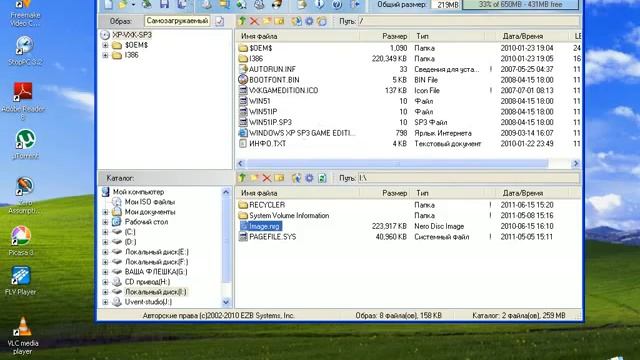Select the RECYCLER folder in catalog list
The image size is (640, 360).
(x=267, y=205)
